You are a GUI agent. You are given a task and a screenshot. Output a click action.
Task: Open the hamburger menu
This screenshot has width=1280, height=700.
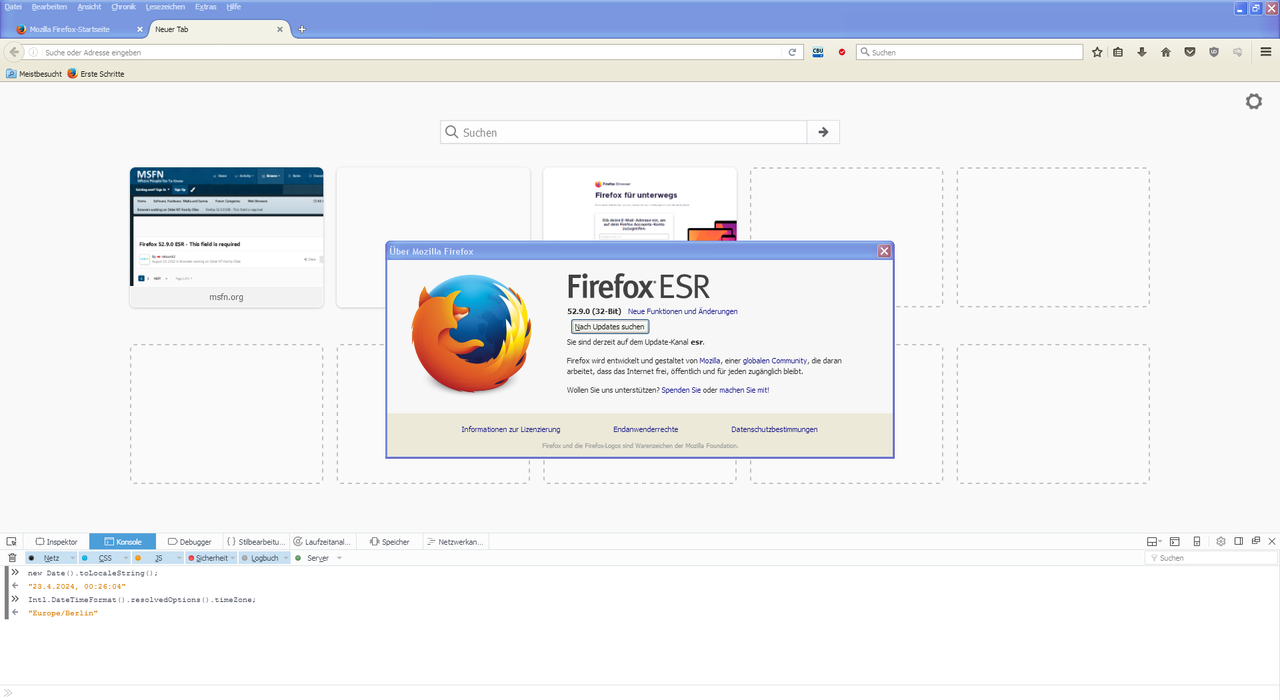click(1266, 52)
